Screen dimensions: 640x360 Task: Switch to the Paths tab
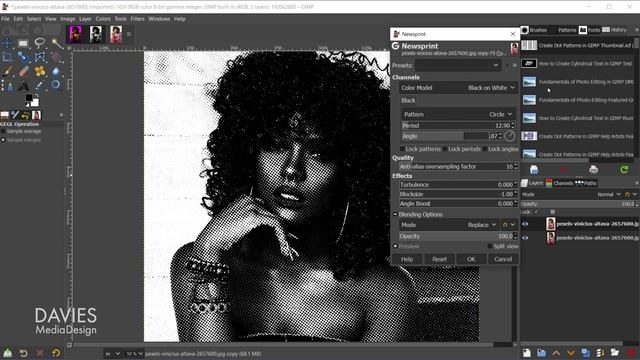[x=586, y=183]
